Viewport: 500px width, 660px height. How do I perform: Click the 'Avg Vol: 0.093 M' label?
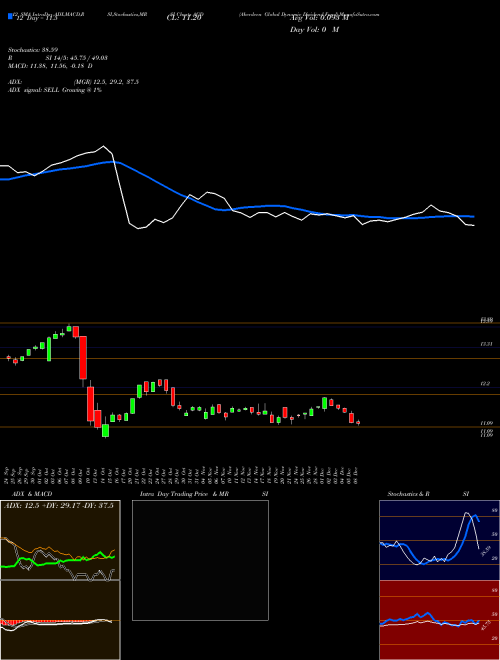319,18
